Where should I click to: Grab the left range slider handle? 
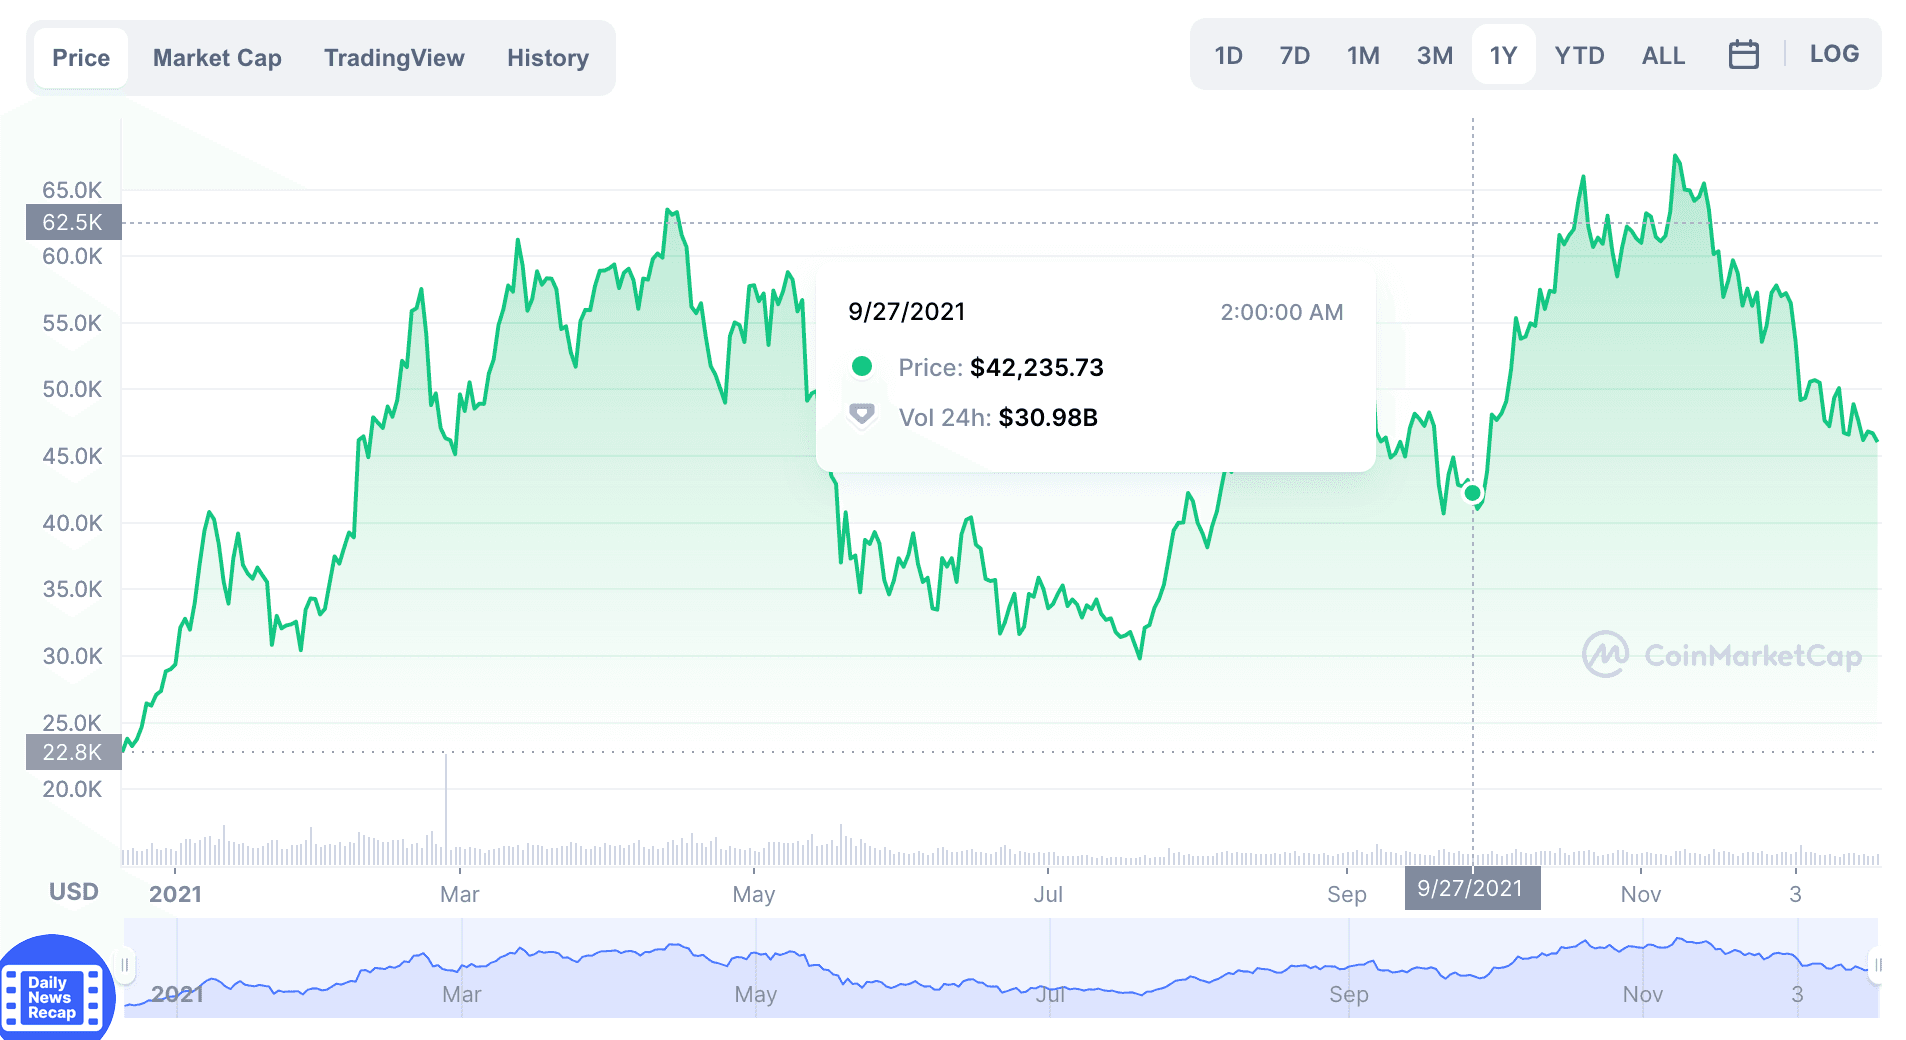pyautogui.click(x=126, y=965)
